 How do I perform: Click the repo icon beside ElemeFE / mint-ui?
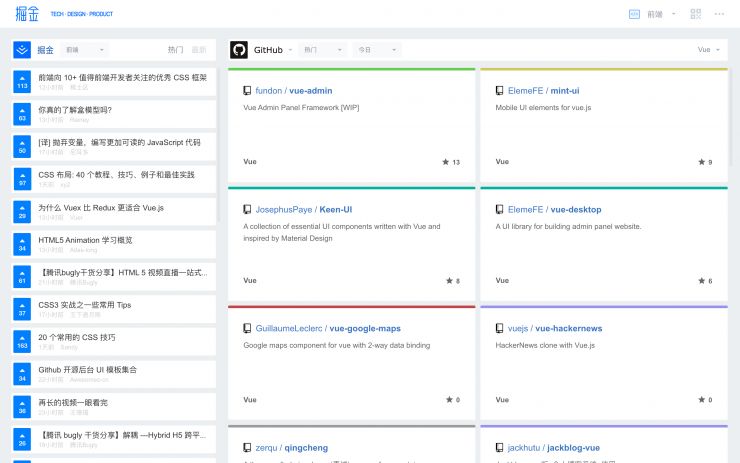499,91
